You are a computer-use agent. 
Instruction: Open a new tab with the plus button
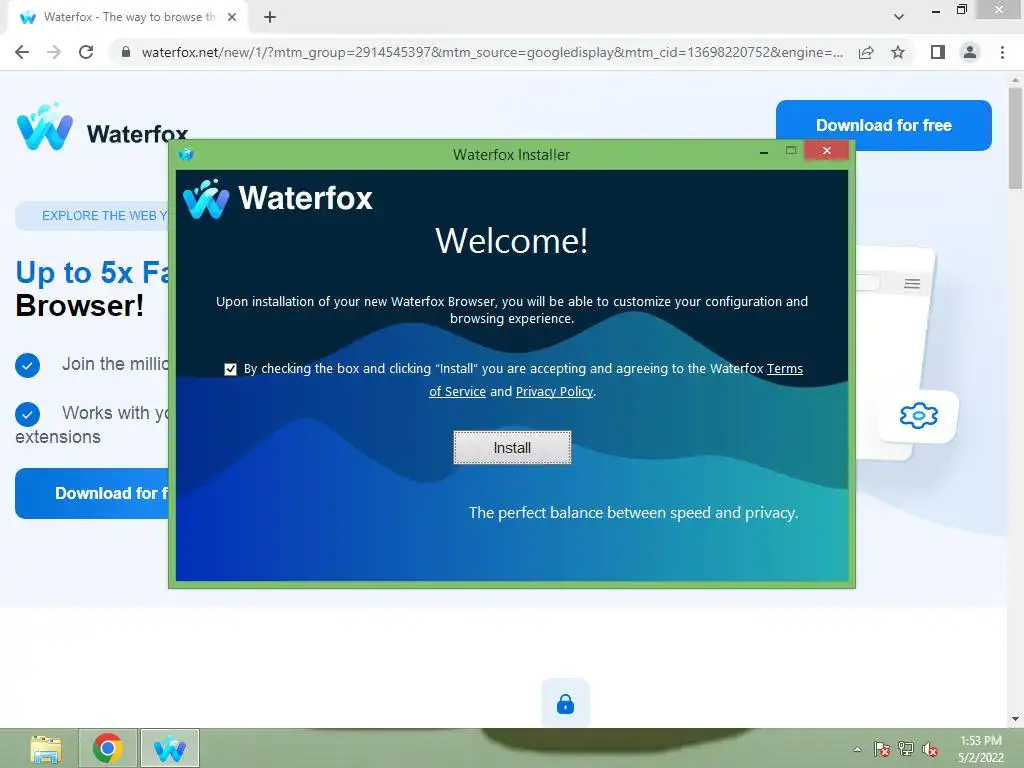tap(270, 17)
